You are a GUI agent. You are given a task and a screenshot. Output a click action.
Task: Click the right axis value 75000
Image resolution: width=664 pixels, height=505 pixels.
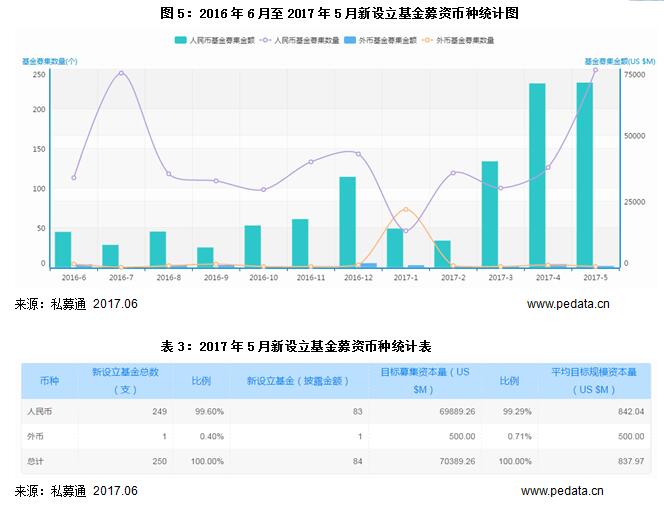point(635,75)
